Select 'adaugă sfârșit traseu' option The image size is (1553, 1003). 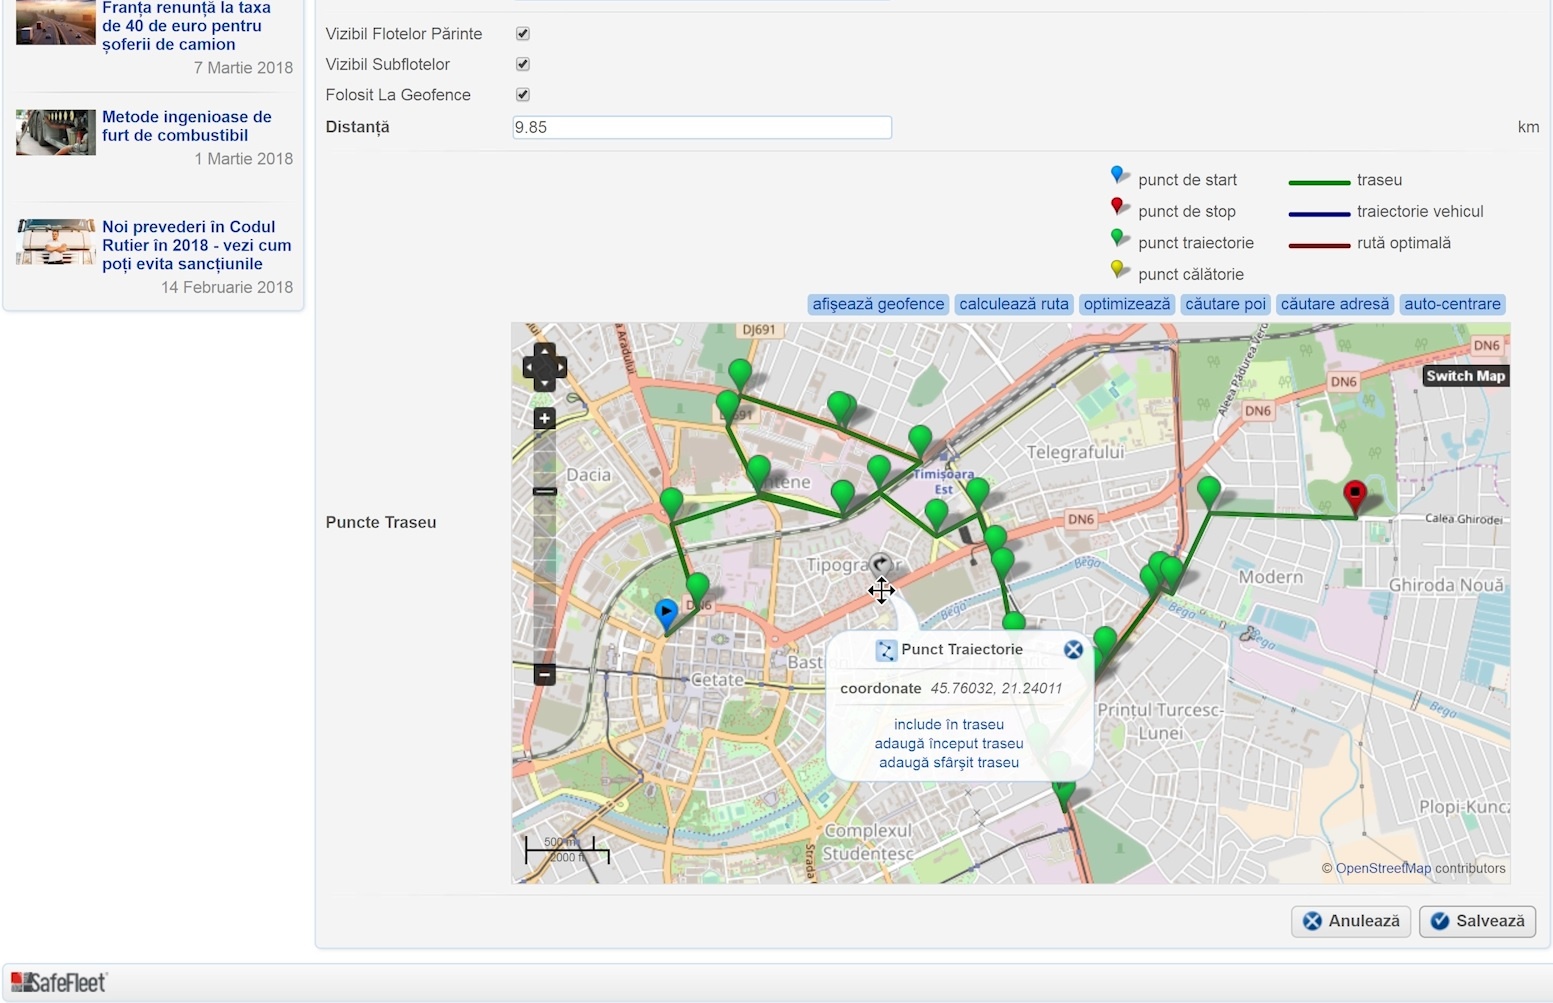click(x=948, y=763)
